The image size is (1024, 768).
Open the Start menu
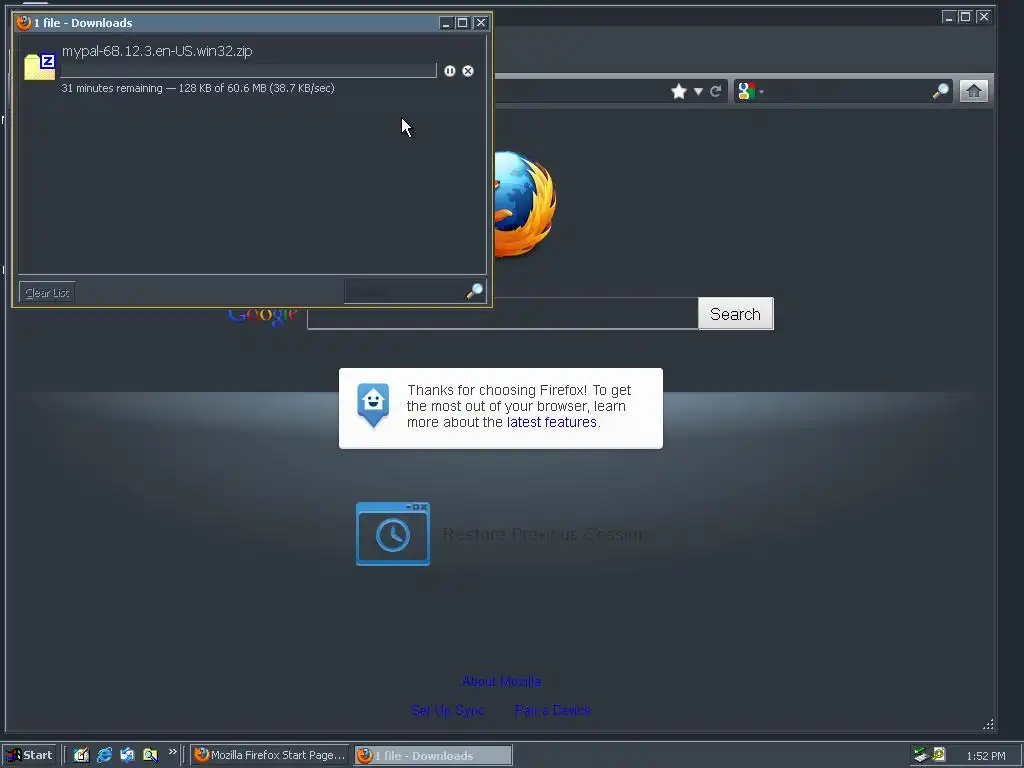[29, 756]
